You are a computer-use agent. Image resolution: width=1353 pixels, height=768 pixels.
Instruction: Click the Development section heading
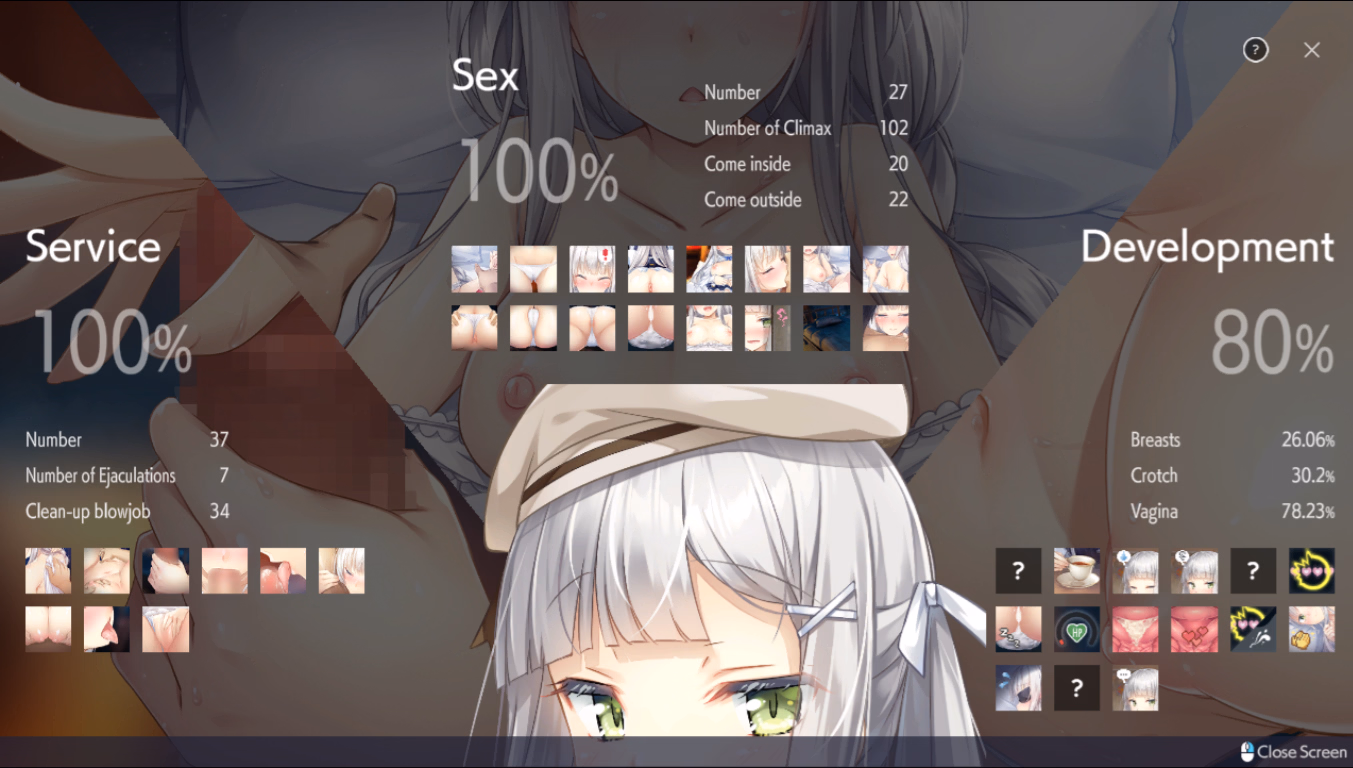[x=1207, y=247]
